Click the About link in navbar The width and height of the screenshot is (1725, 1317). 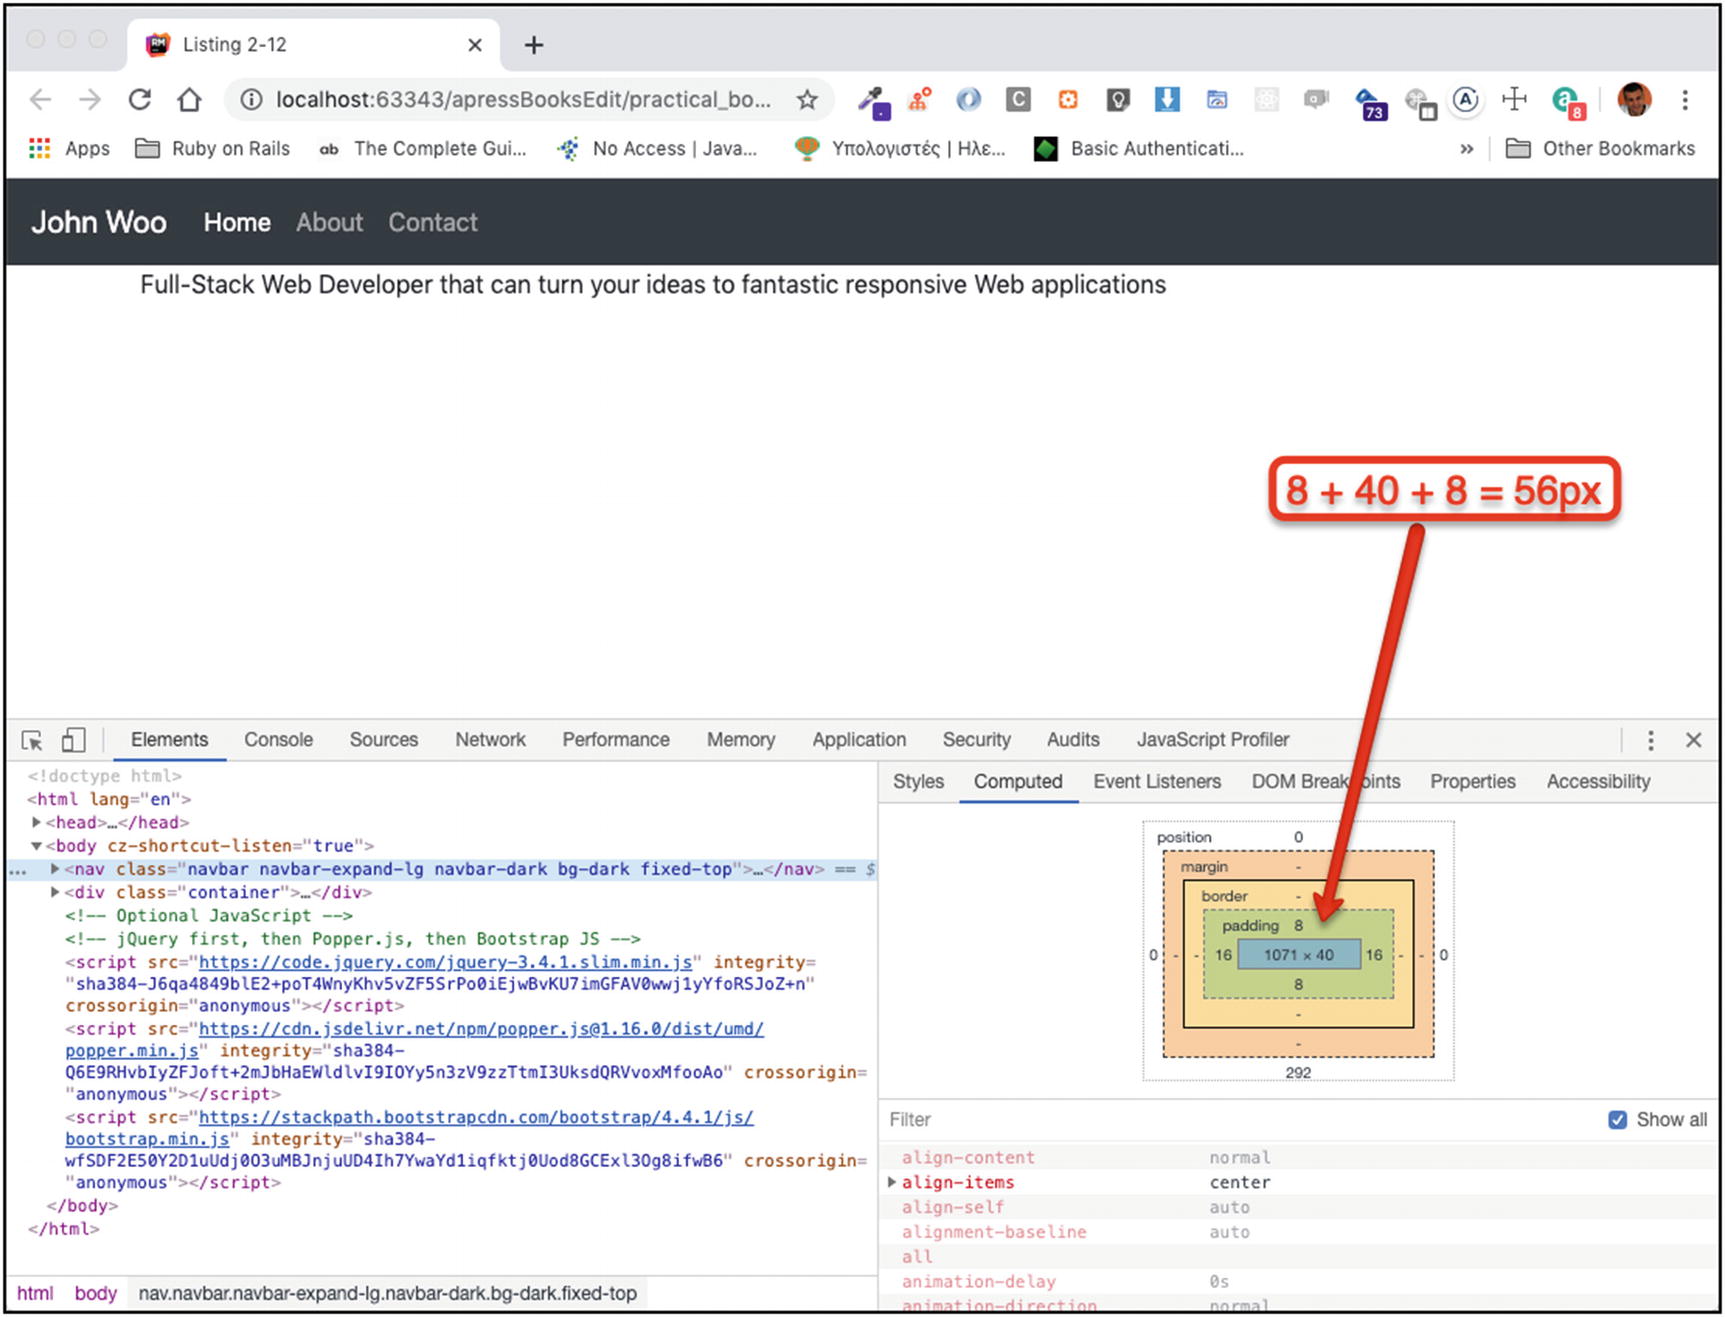pyautogui.click(x=329, y=222)
